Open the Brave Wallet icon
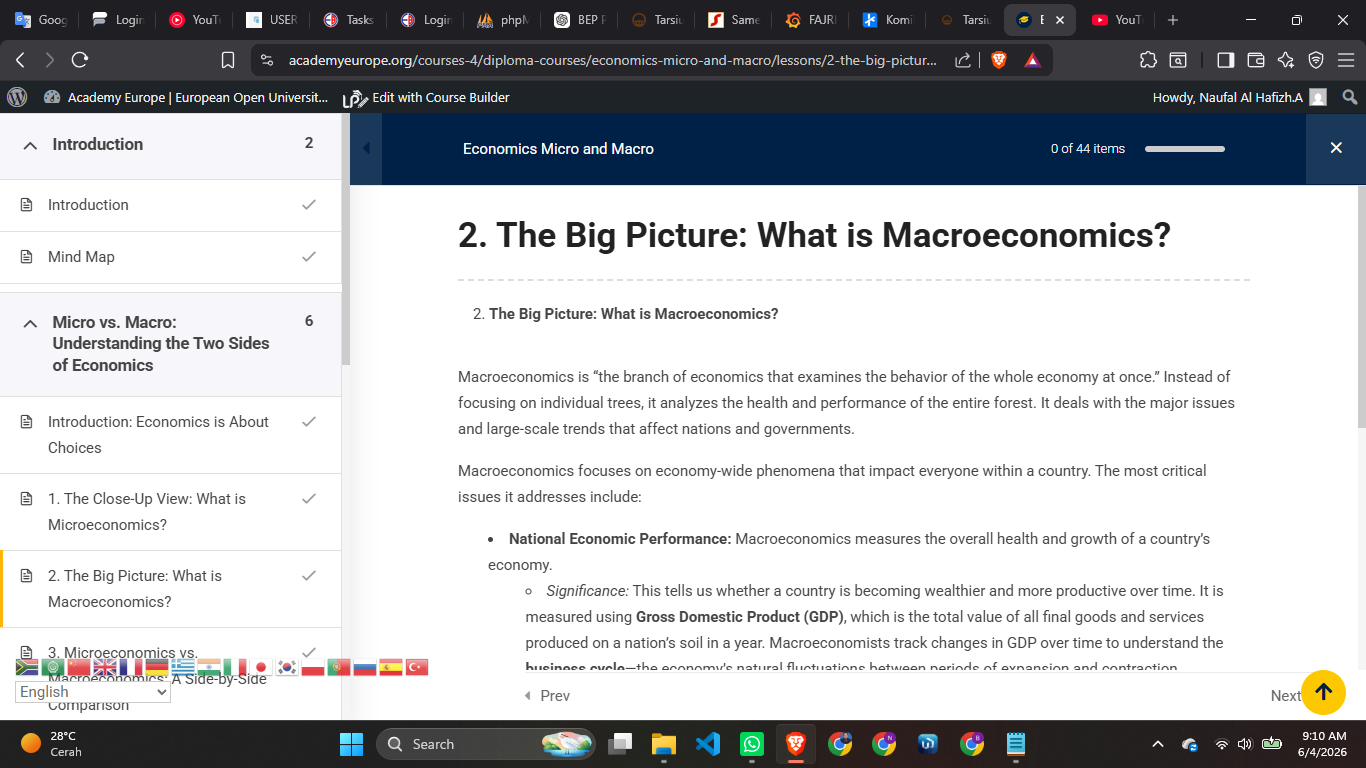This screenshot has height=768, width=1366. (1256, 60)
